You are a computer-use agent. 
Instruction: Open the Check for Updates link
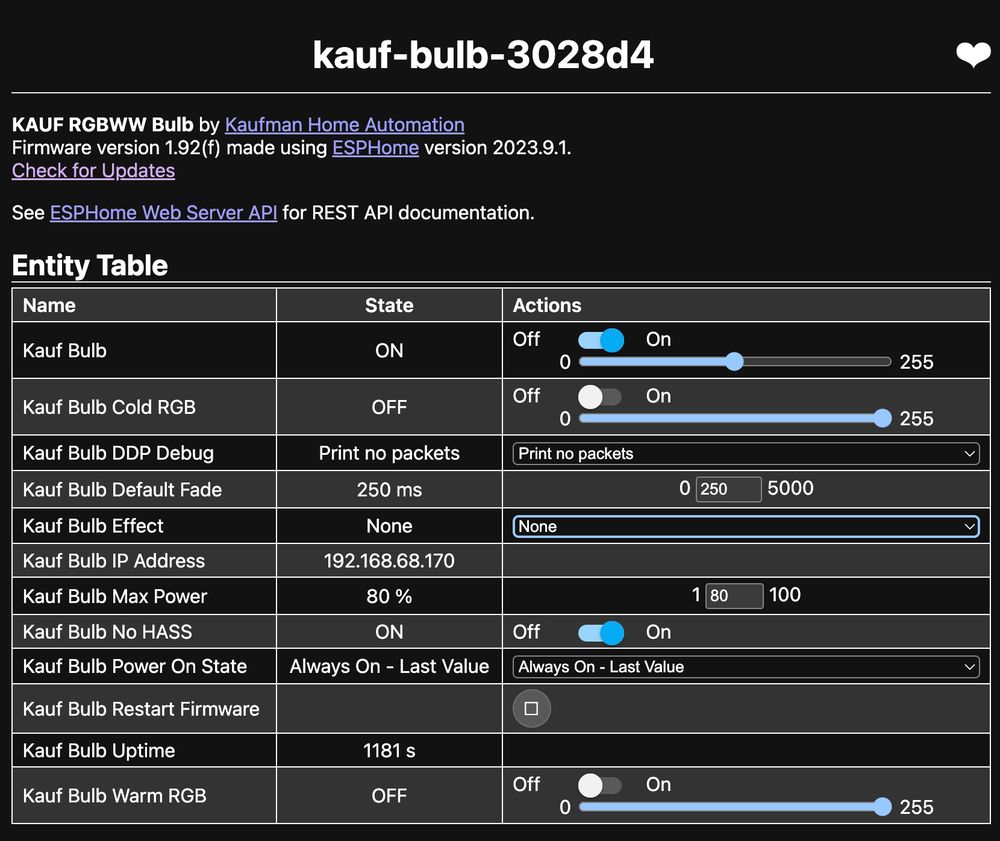[x=93, y=170]
